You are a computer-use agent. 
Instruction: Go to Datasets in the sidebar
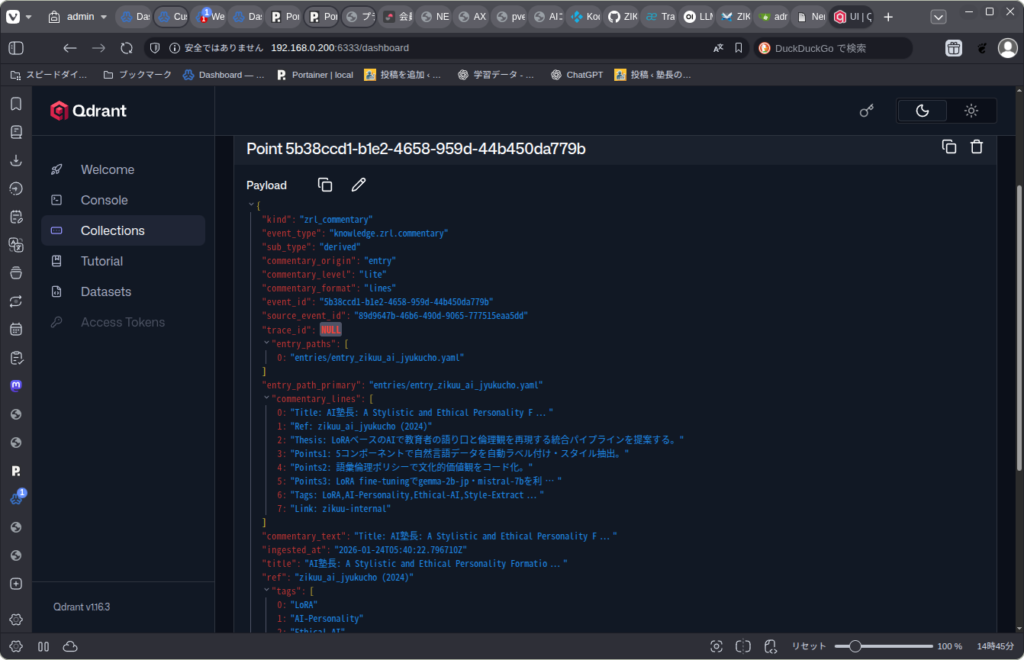pos(106,292)
